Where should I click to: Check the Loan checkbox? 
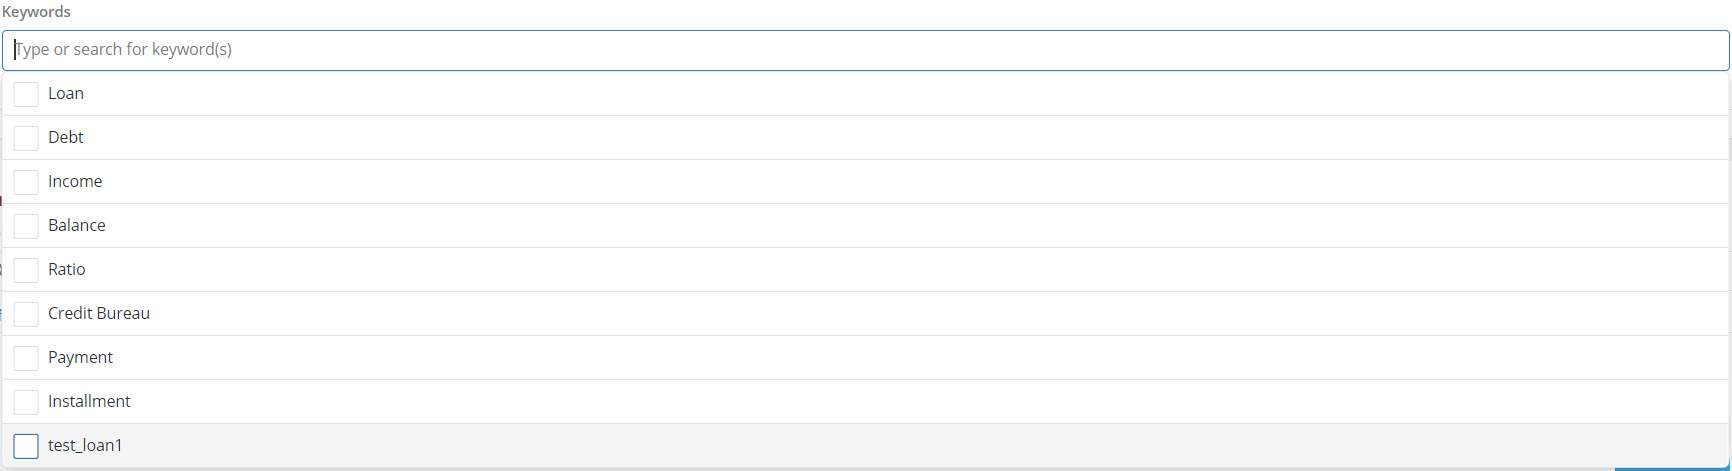pos(26,94)
